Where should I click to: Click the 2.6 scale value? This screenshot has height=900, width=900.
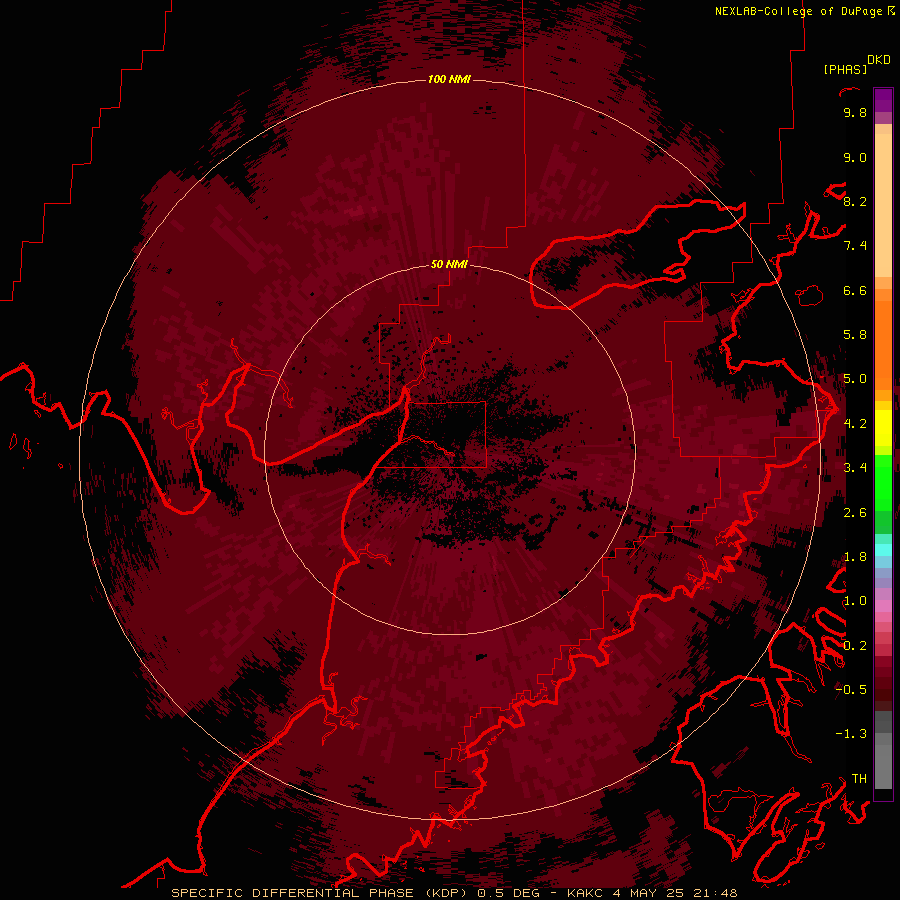pos(855,513)
